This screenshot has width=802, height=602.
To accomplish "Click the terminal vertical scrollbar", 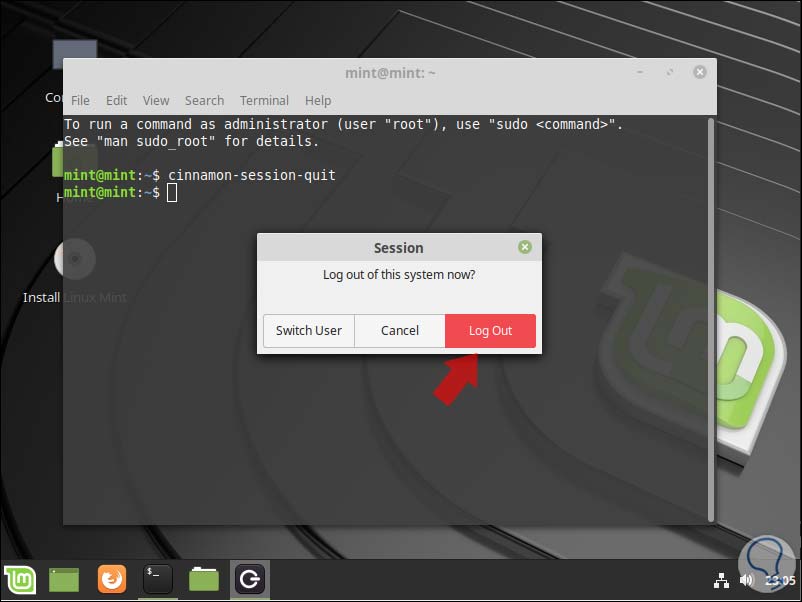I will (711, 320).
